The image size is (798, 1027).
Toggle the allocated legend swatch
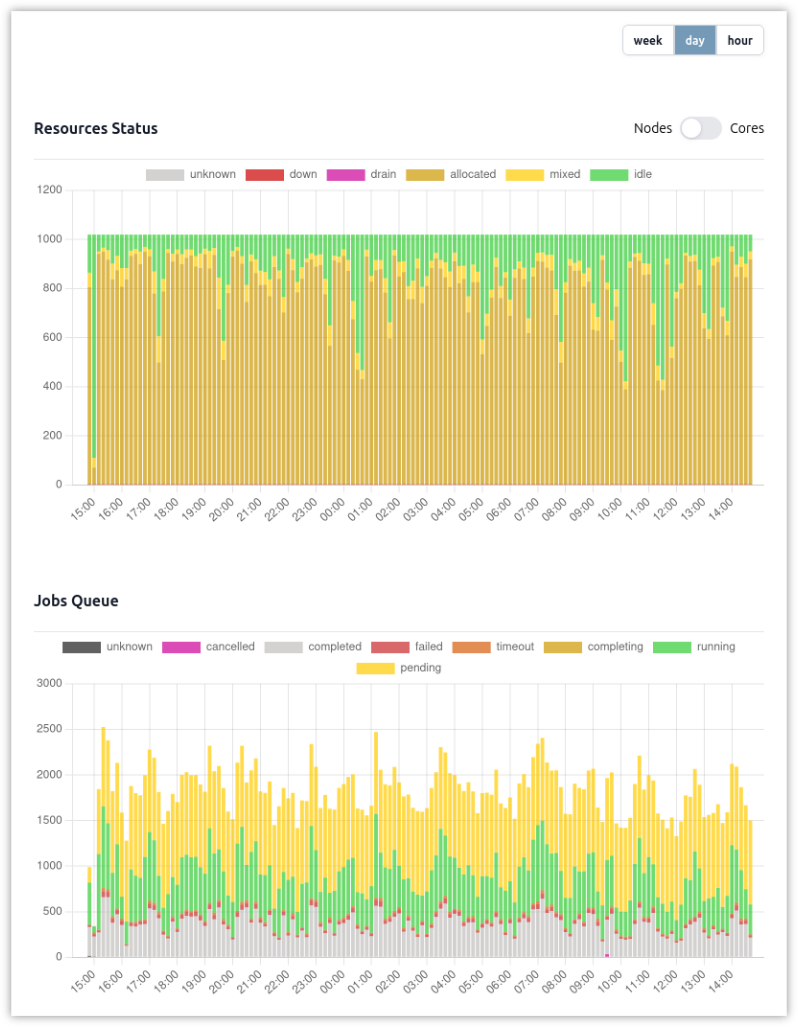point(425,175)
